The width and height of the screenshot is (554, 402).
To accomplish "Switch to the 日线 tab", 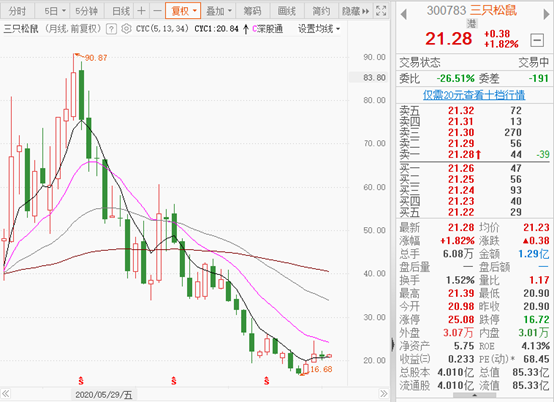I will [x=121, y=11].
